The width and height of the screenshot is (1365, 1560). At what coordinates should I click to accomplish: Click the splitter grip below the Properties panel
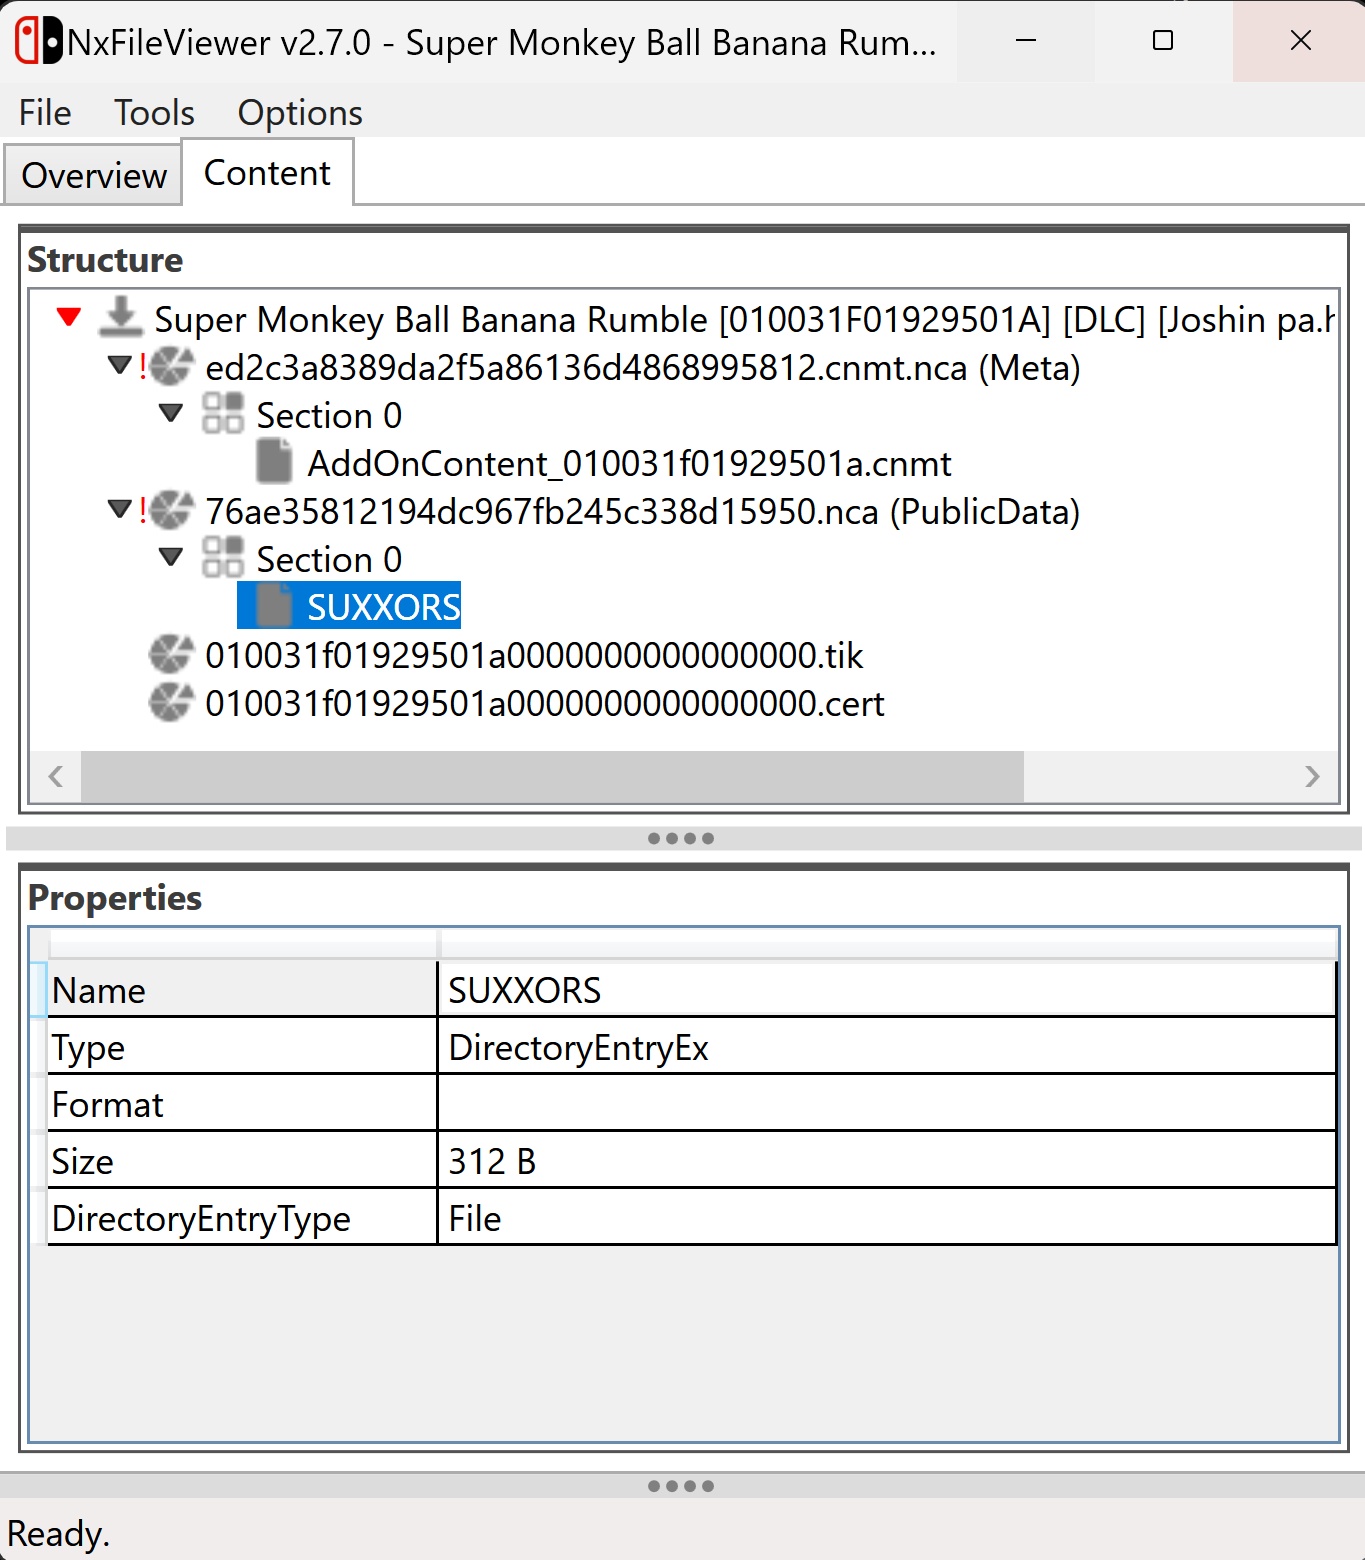pos(681,1486)
